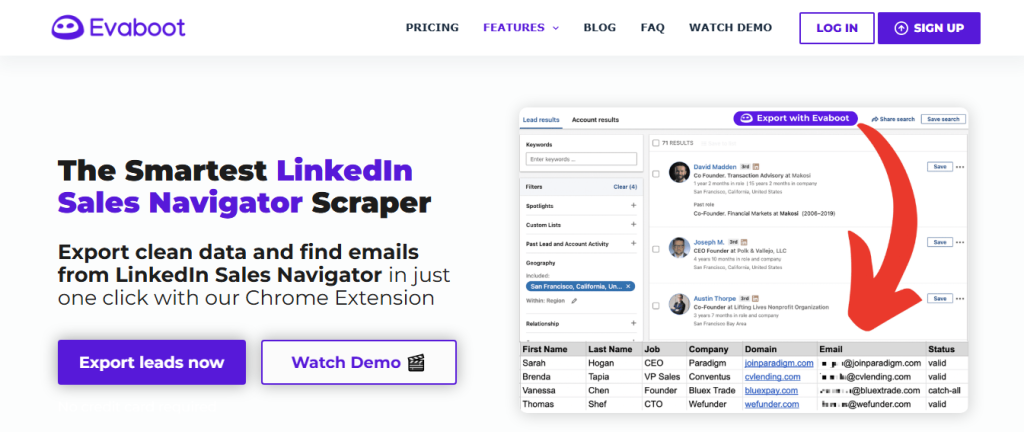The image size is (1024, 432).
Task: Click the Enter keywords input field
Action: (581, 159)
